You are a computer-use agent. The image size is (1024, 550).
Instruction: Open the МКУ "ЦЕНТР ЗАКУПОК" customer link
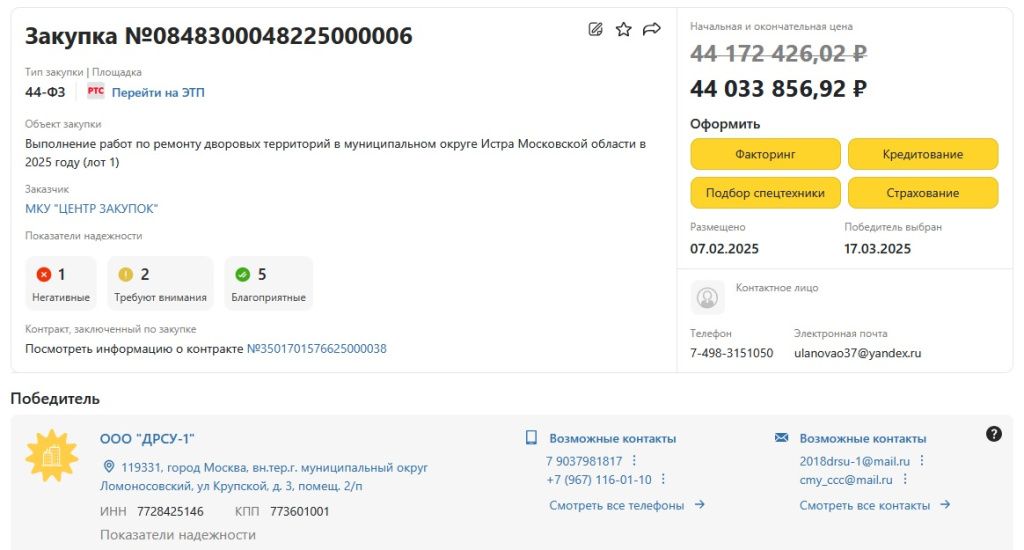92,209
